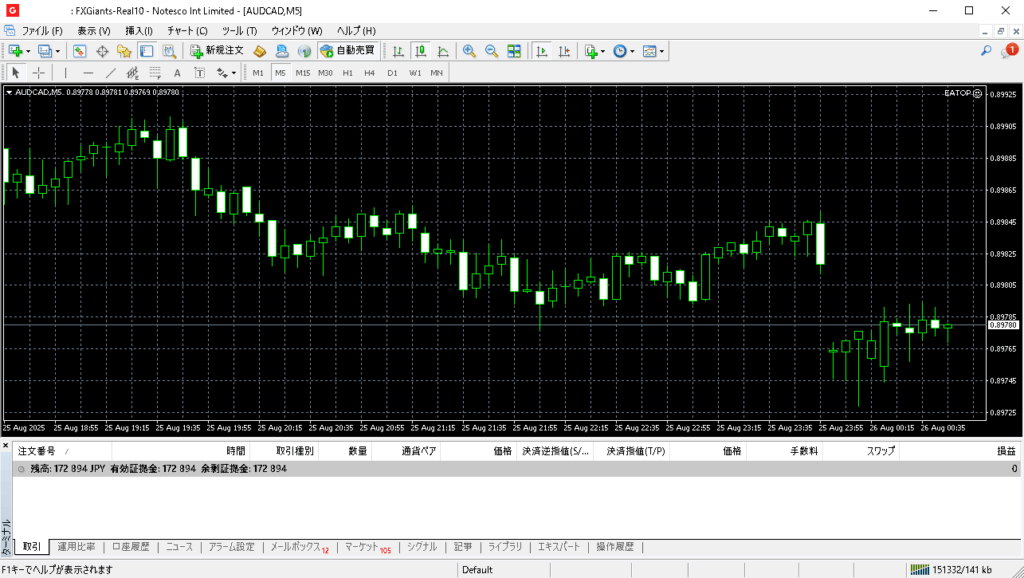Zoom out on the chart
The width and height of the screenshot is (1024, 578).
click(x=491, y=51)
